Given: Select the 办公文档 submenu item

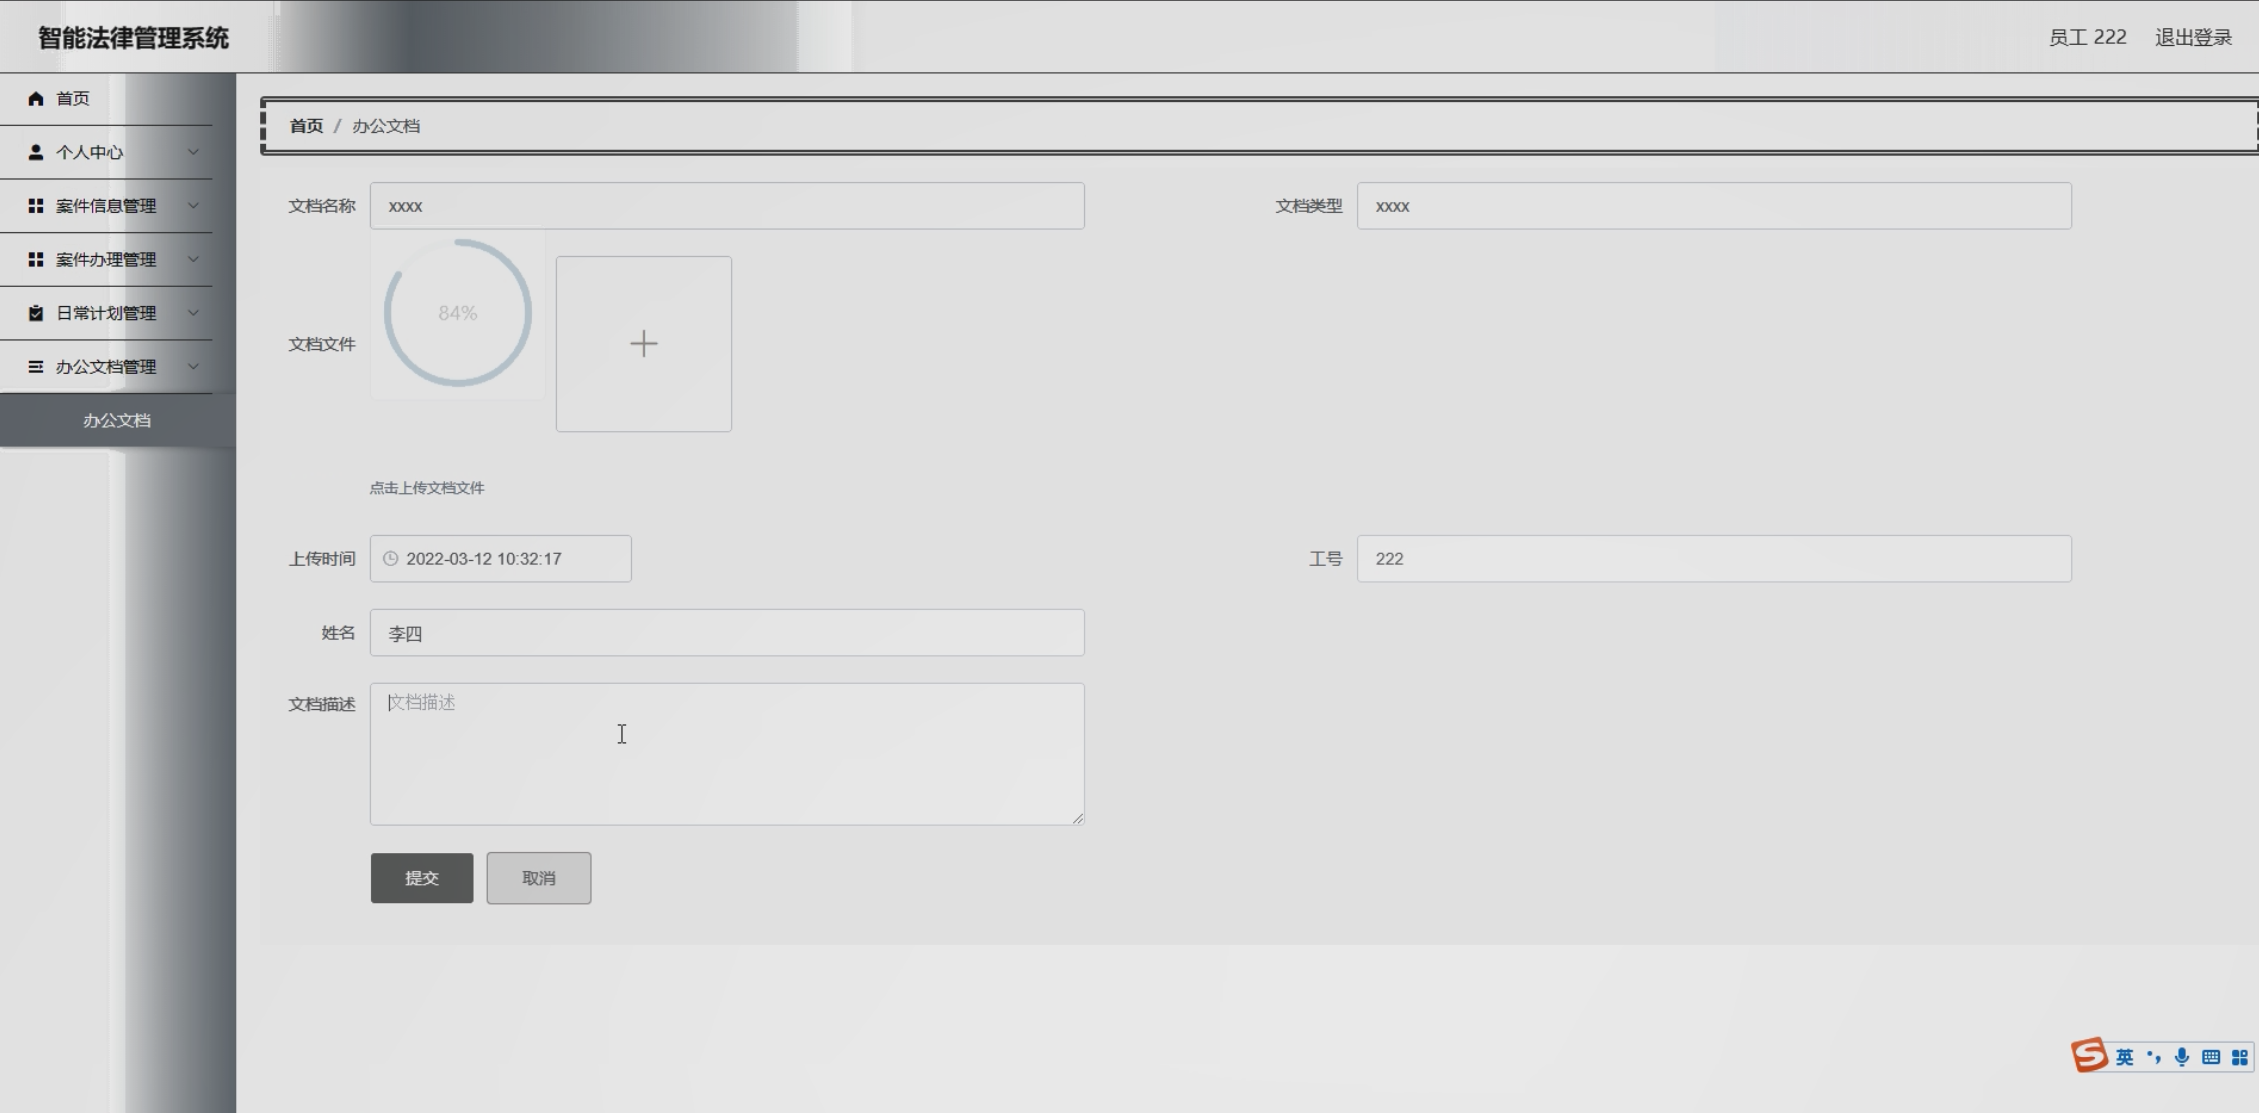Looking at the screenshot, I should click(x=117, y=421).
